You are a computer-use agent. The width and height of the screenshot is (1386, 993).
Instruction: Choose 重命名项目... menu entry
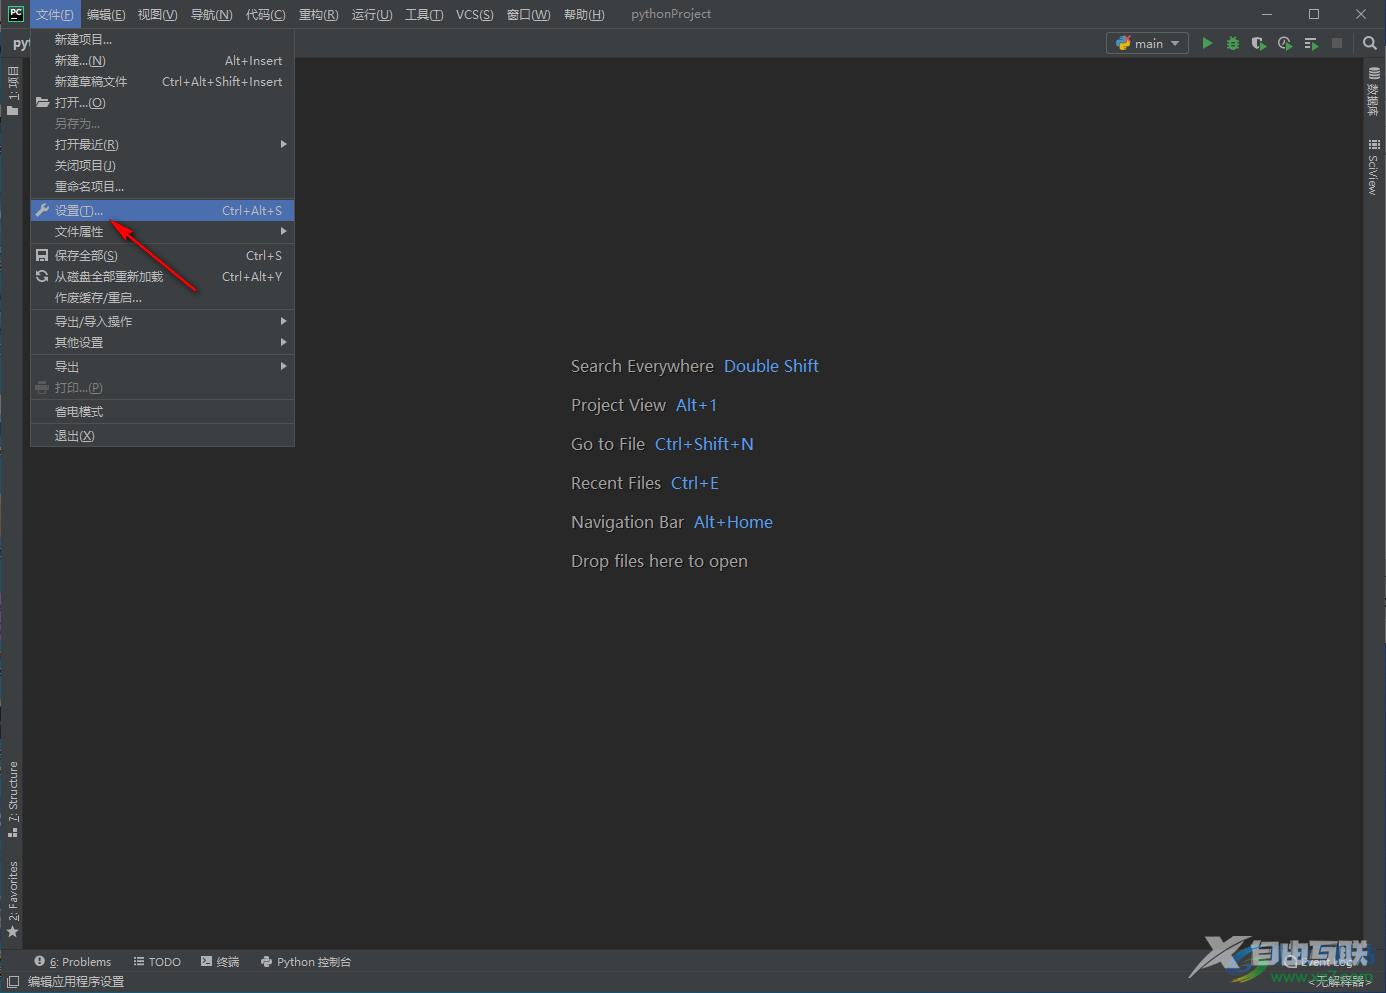pyautogui.click(x=162, y=187)
